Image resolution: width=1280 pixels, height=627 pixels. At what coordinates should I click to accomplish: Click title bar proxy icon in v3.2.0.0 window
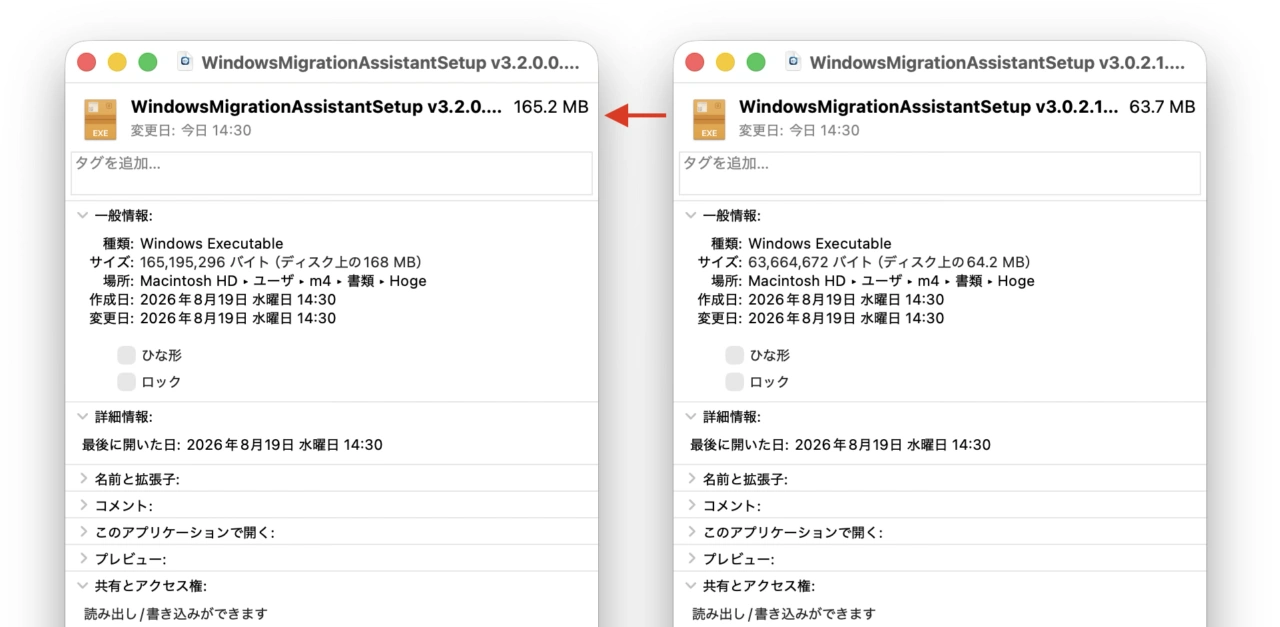click(185, 62)
